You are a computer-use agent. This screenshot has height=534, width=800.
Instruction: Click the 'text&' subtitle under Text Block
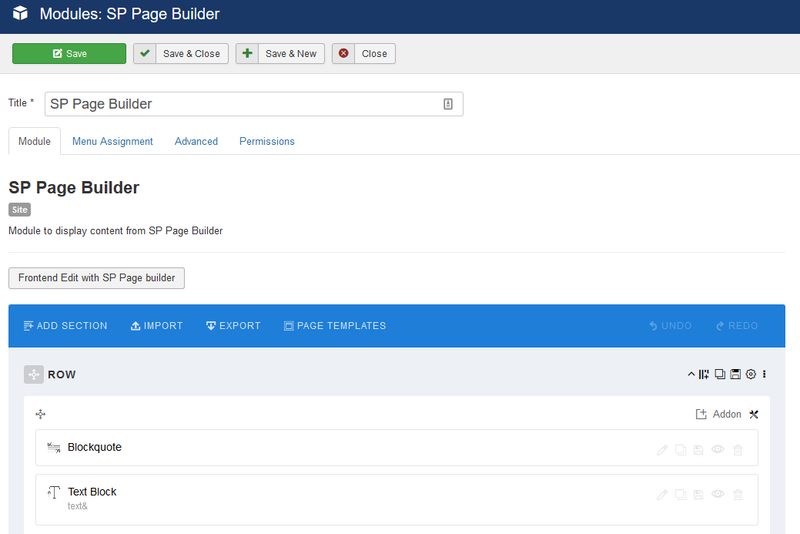tap(78, 506)
